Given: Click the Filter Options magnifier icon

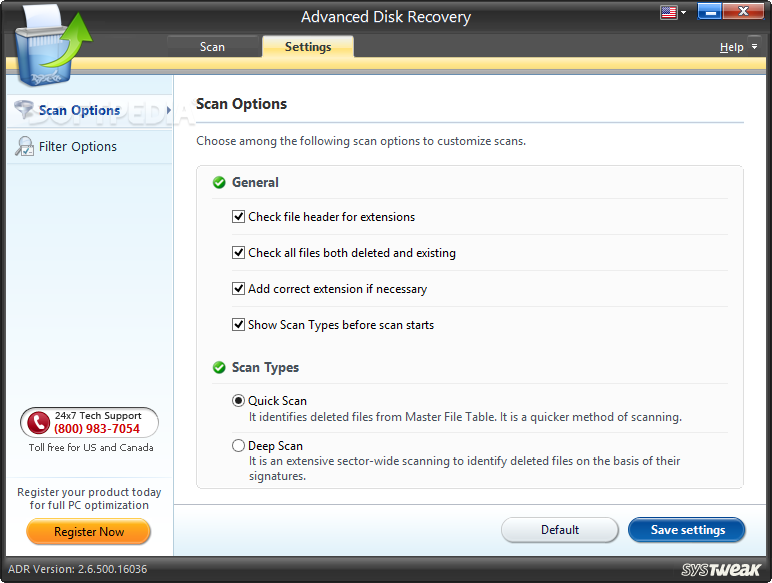Looking at the screenshot, I should 25,146.
